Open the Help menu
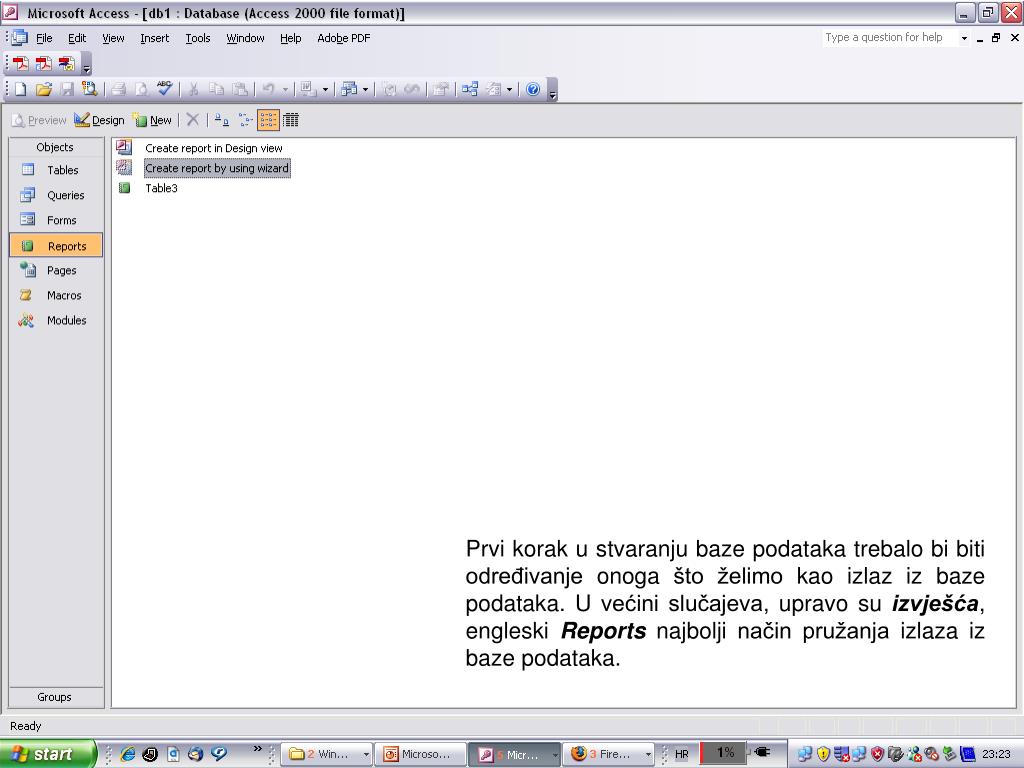The height and width of the screenshot is (768, 1024). [x=291, y=38]
